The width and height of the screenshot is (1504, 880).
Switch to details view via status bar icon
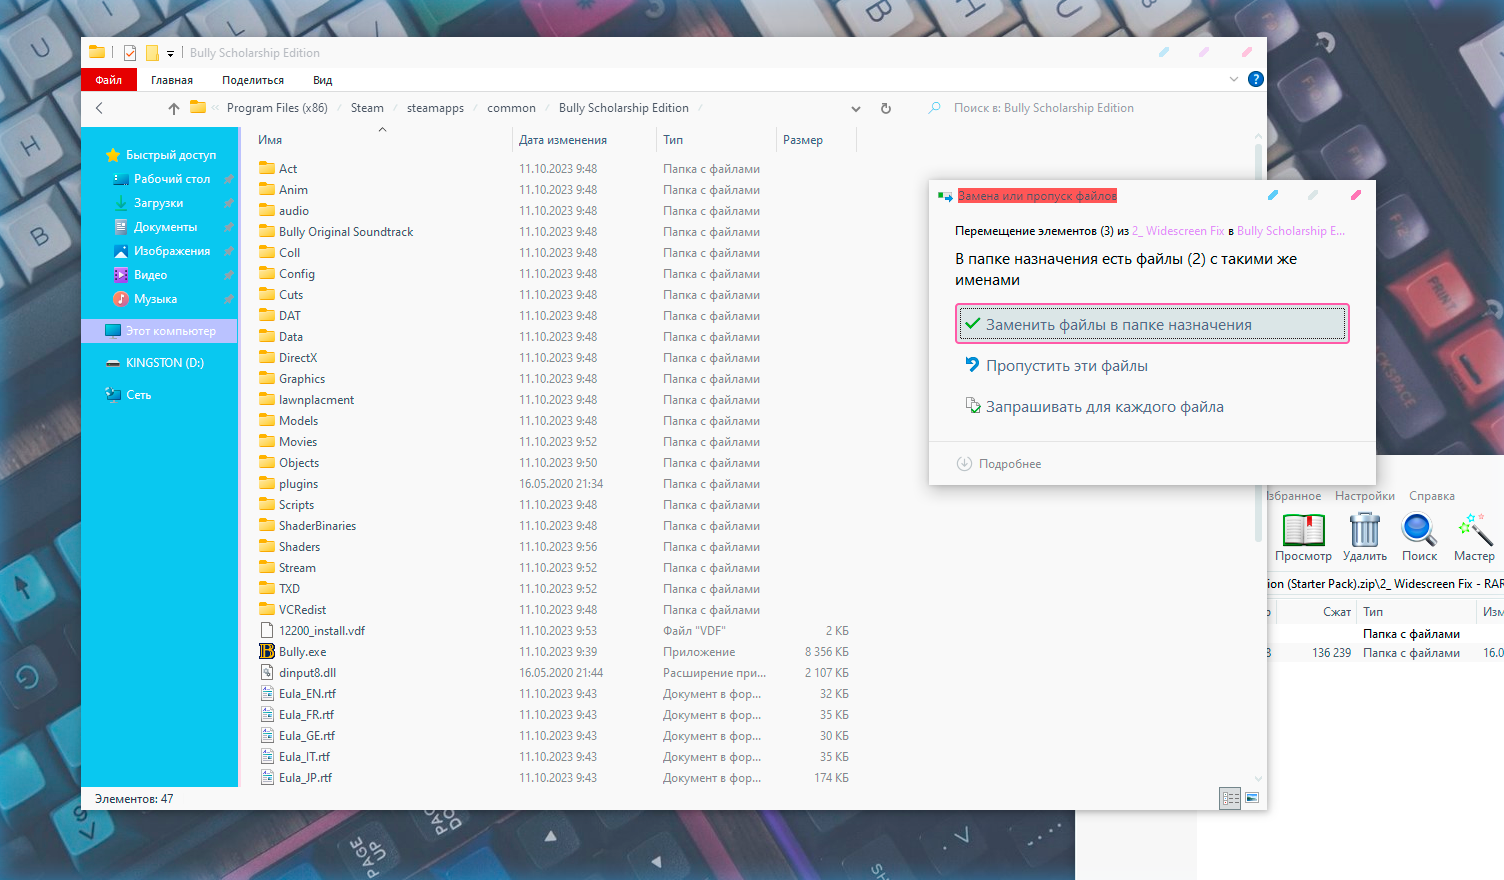click(x=1230, y=798)
